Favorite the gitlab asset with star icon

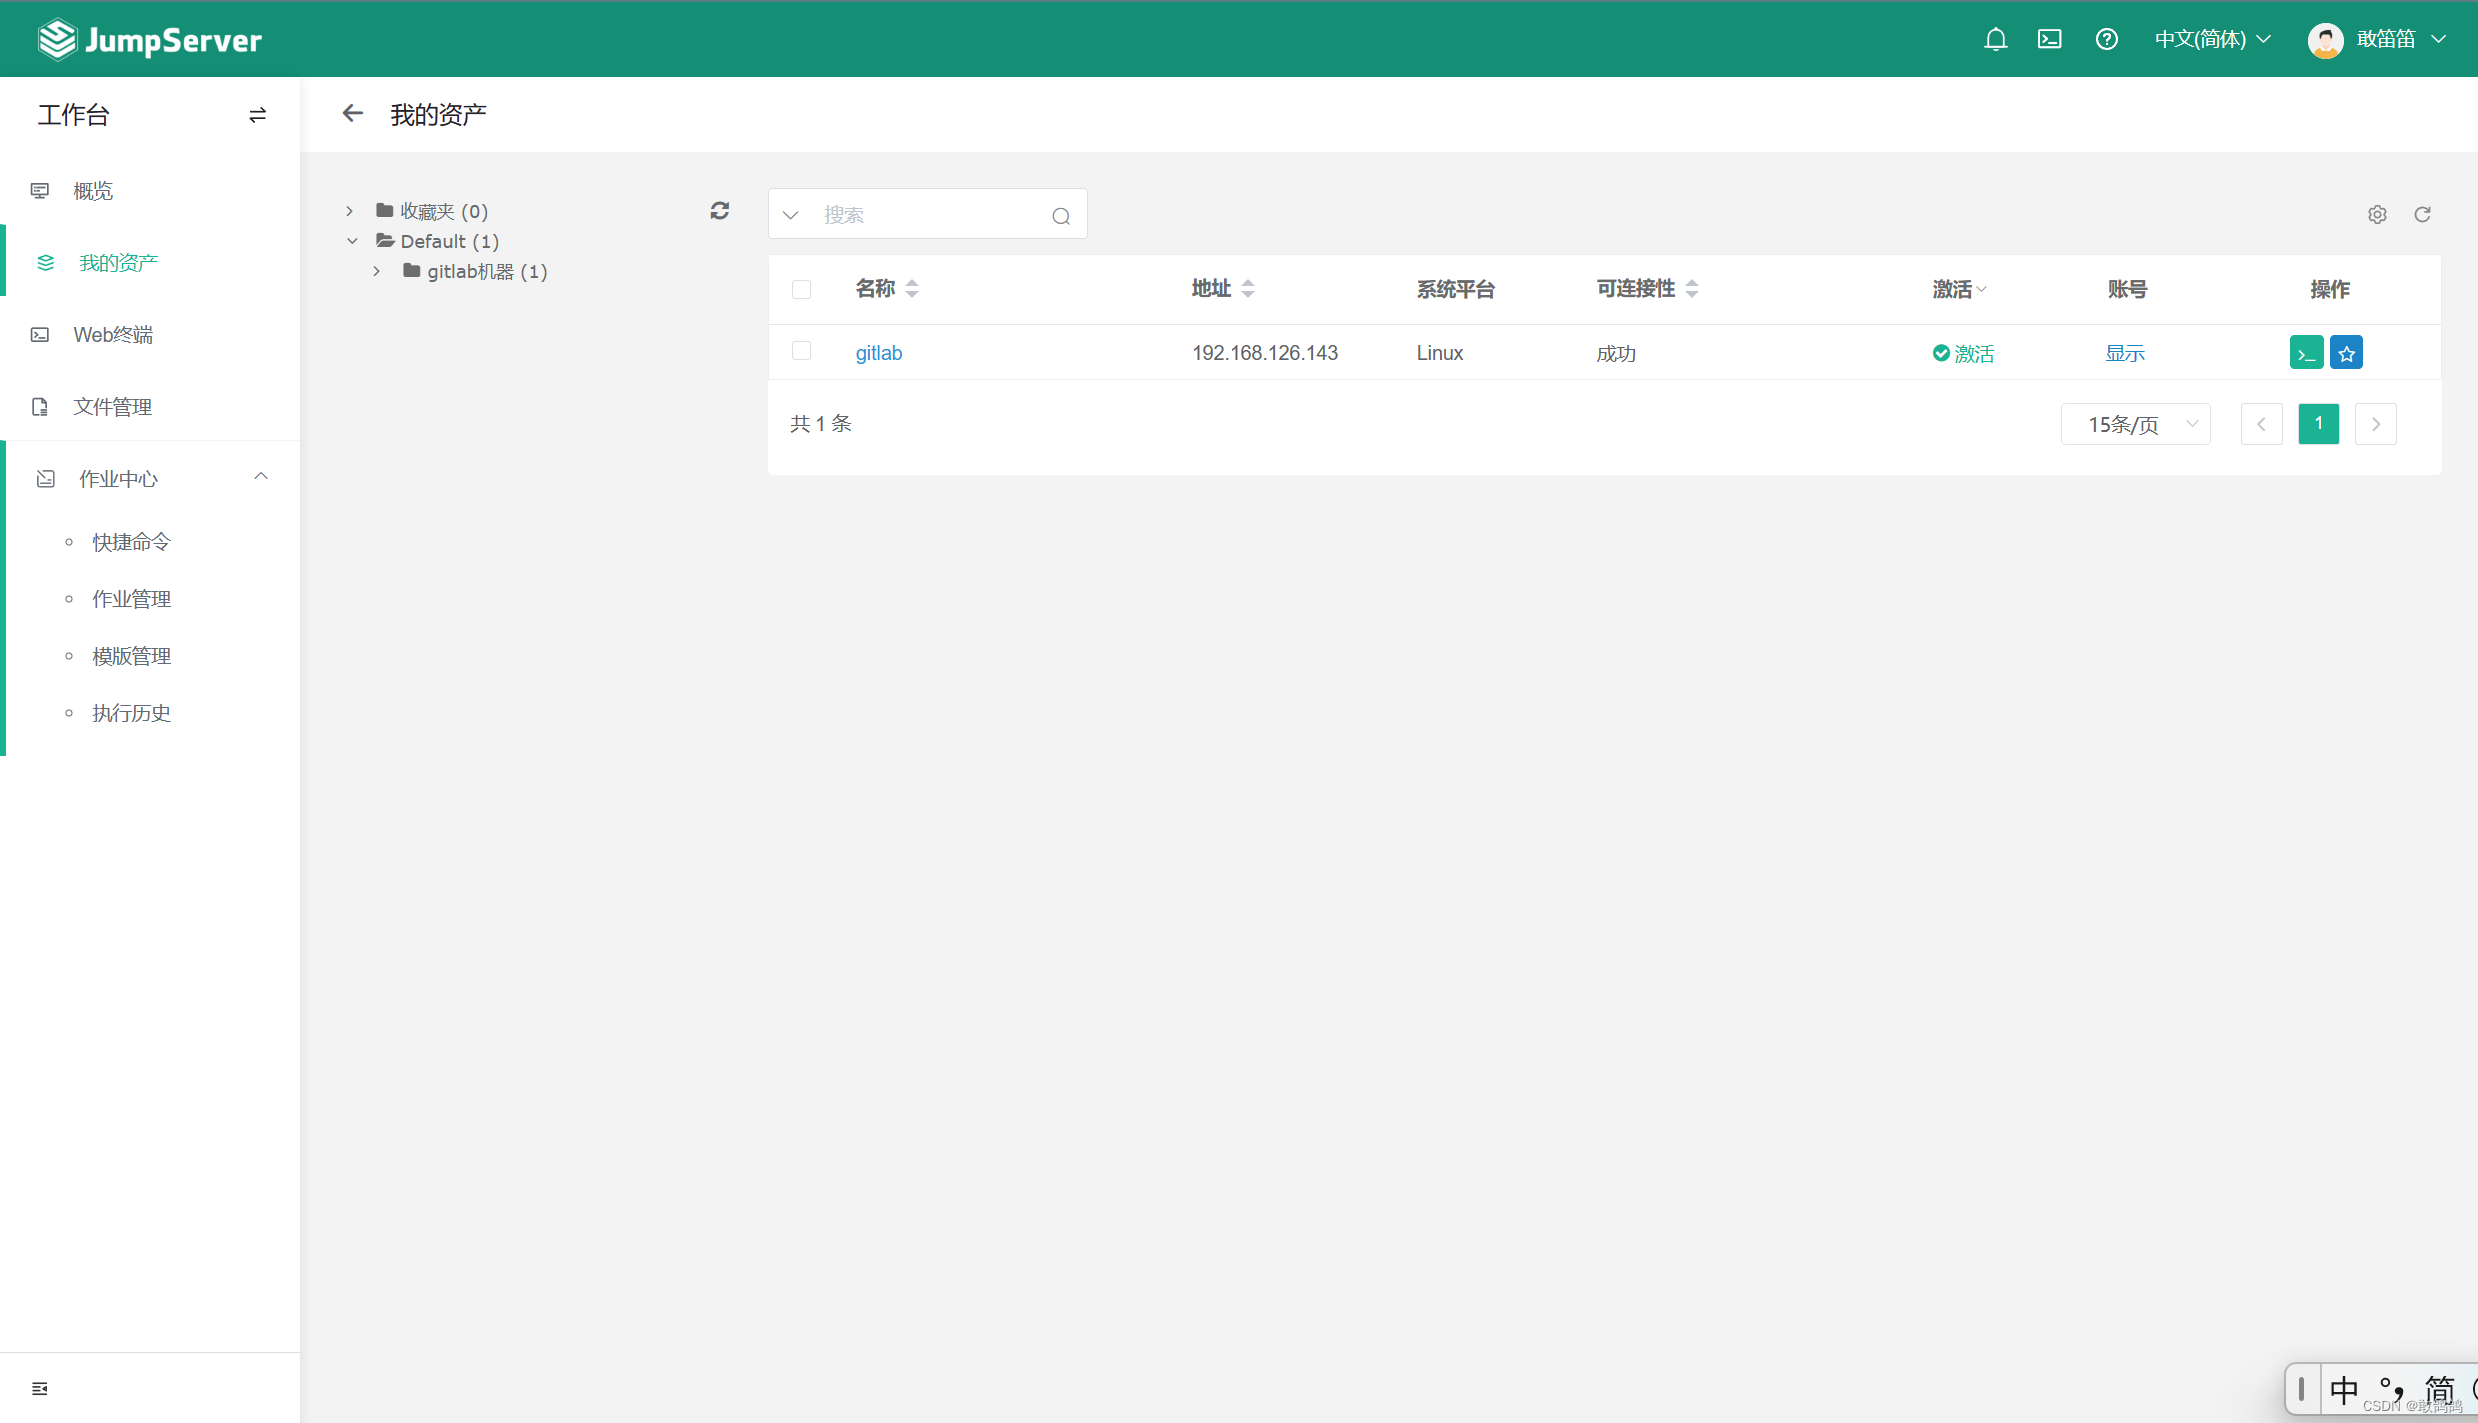[2346, 353]
